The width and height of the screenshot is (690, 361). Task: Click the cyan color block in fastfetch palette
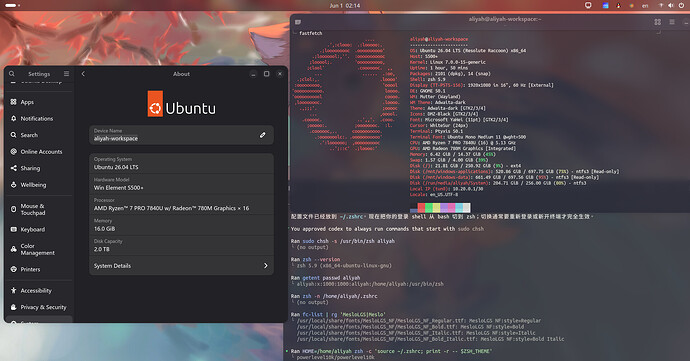pyautogui.click(x=459, y=208)
